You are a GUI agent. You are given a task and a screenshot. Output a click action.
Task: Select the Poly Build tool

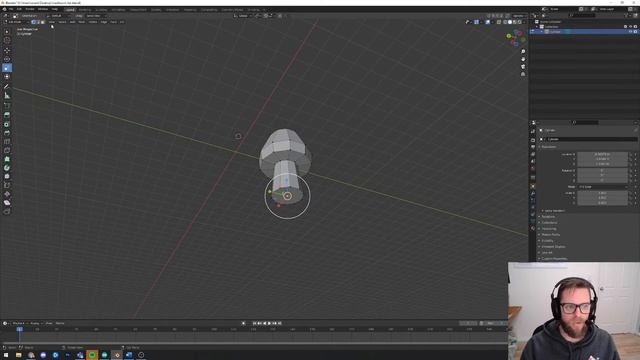[x=7, y=159]
